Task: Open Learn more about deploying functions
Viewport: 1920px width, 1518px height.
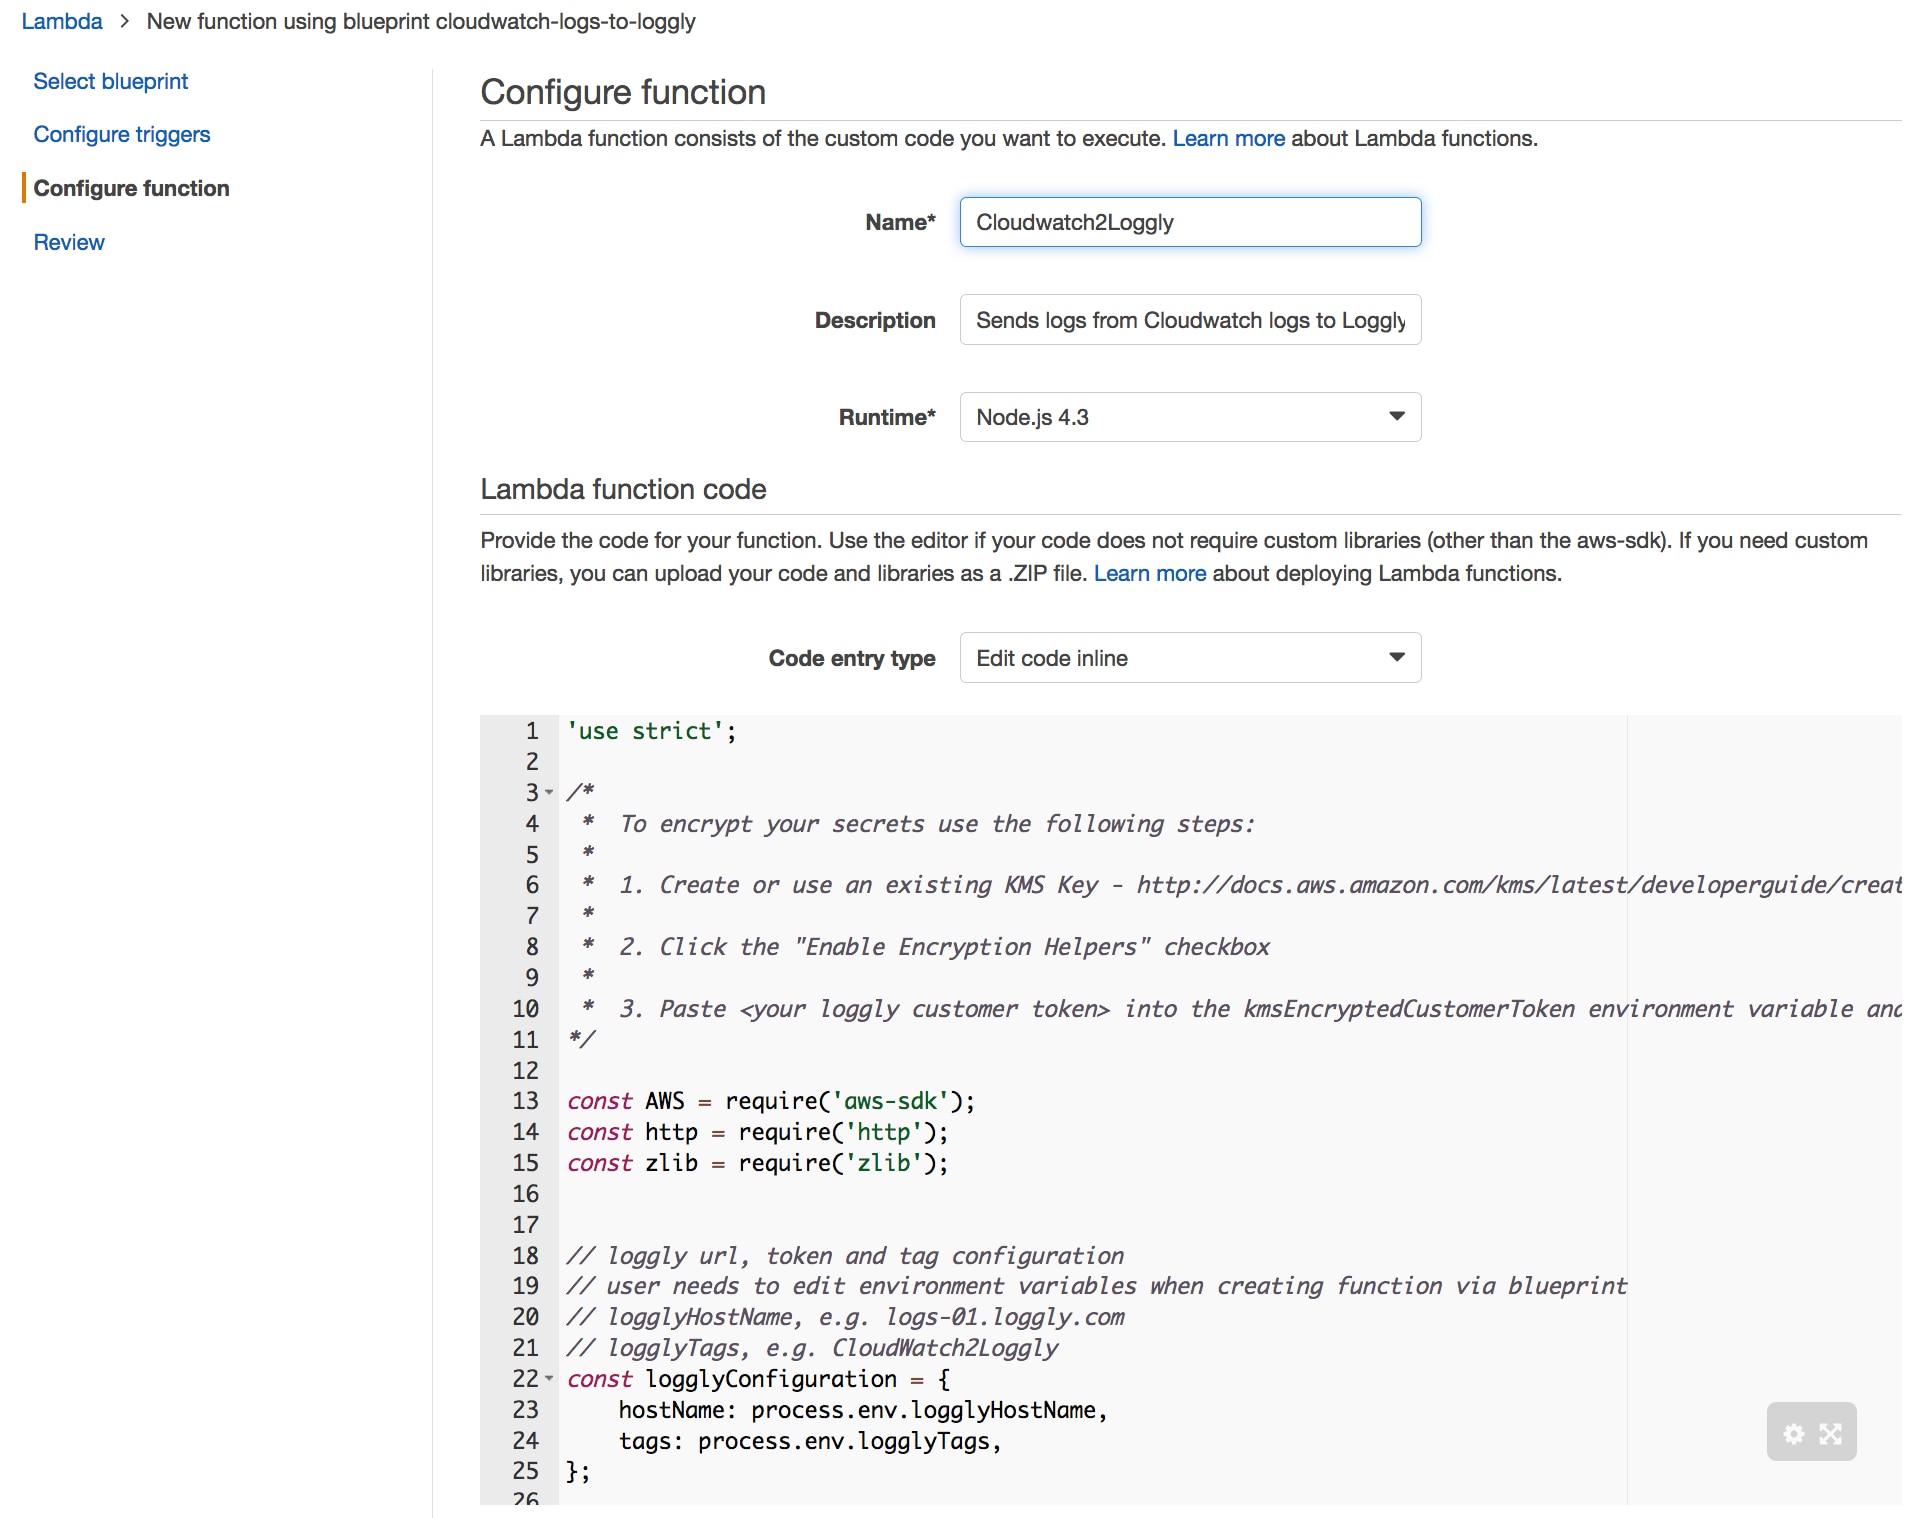Action: click(x=1149, y=573)
